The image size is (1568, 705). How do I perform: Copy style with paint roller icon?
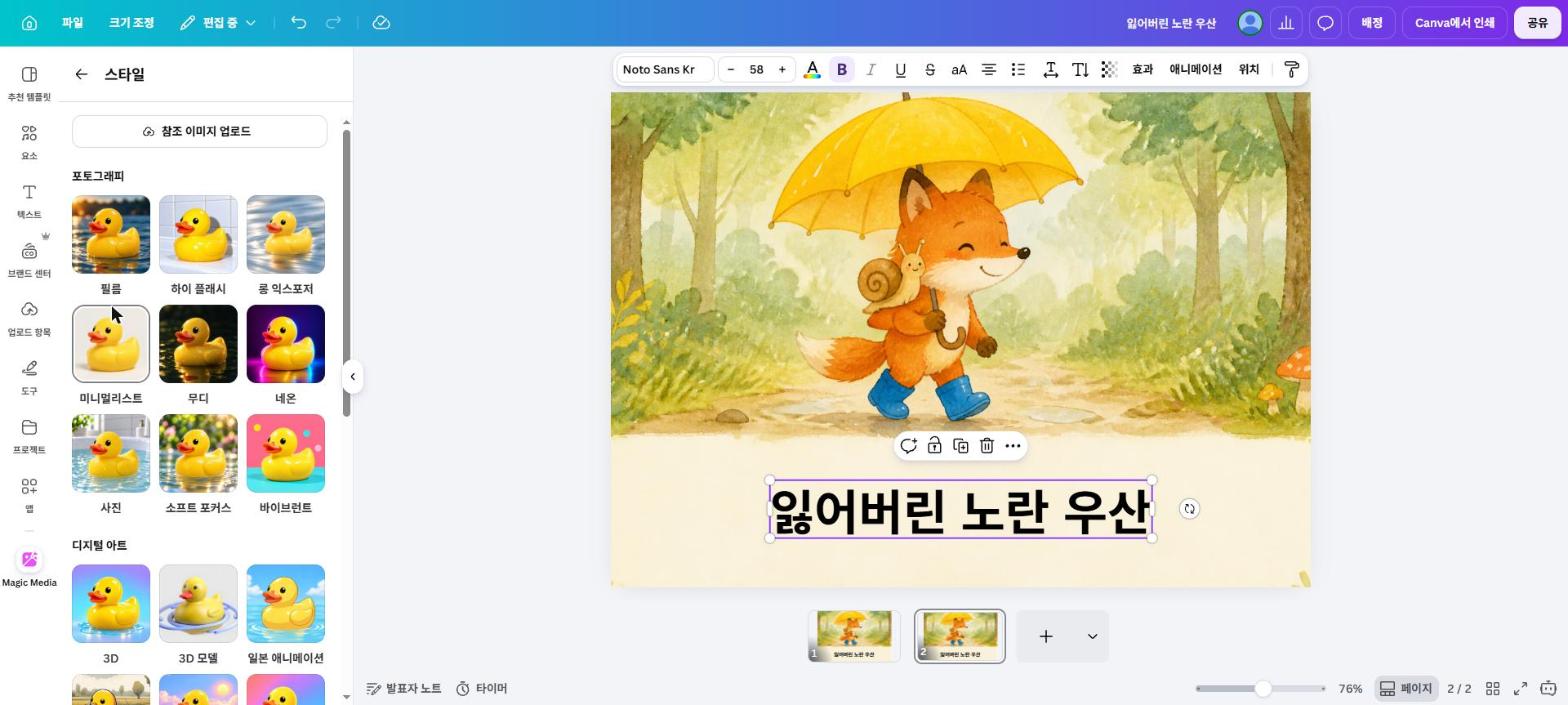pos(1291,69)
